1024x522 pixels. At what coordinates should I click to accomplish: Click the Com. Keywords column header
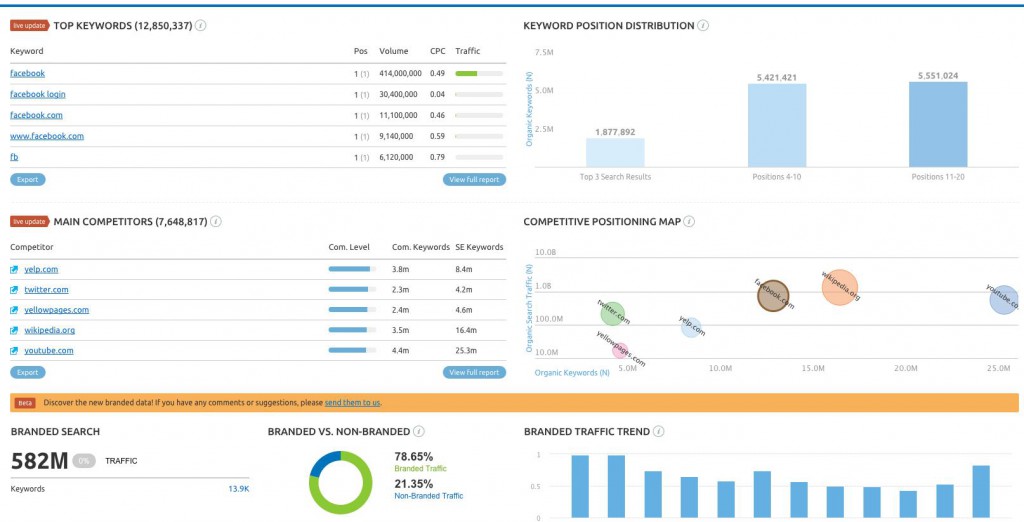point(421,247)
